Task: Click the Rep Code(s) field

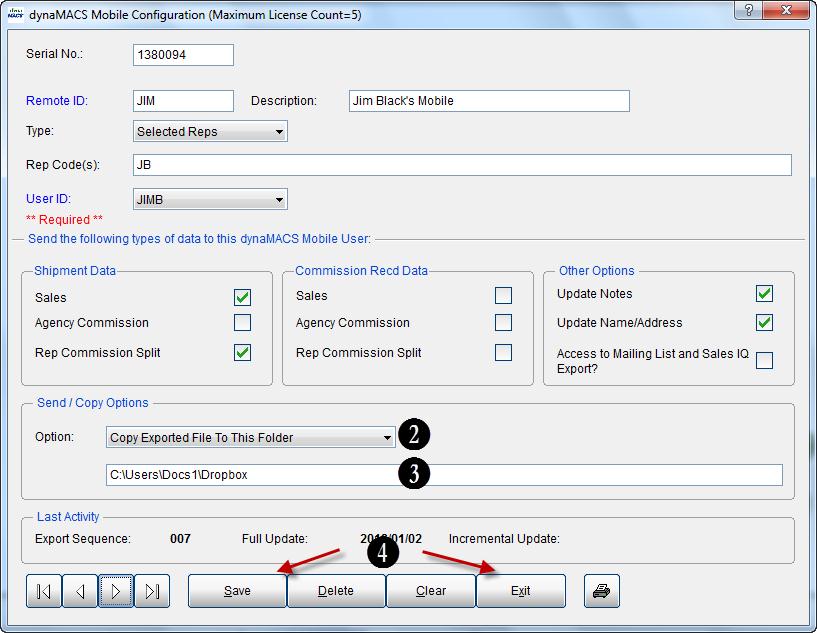Action: [x=462, y=165]
